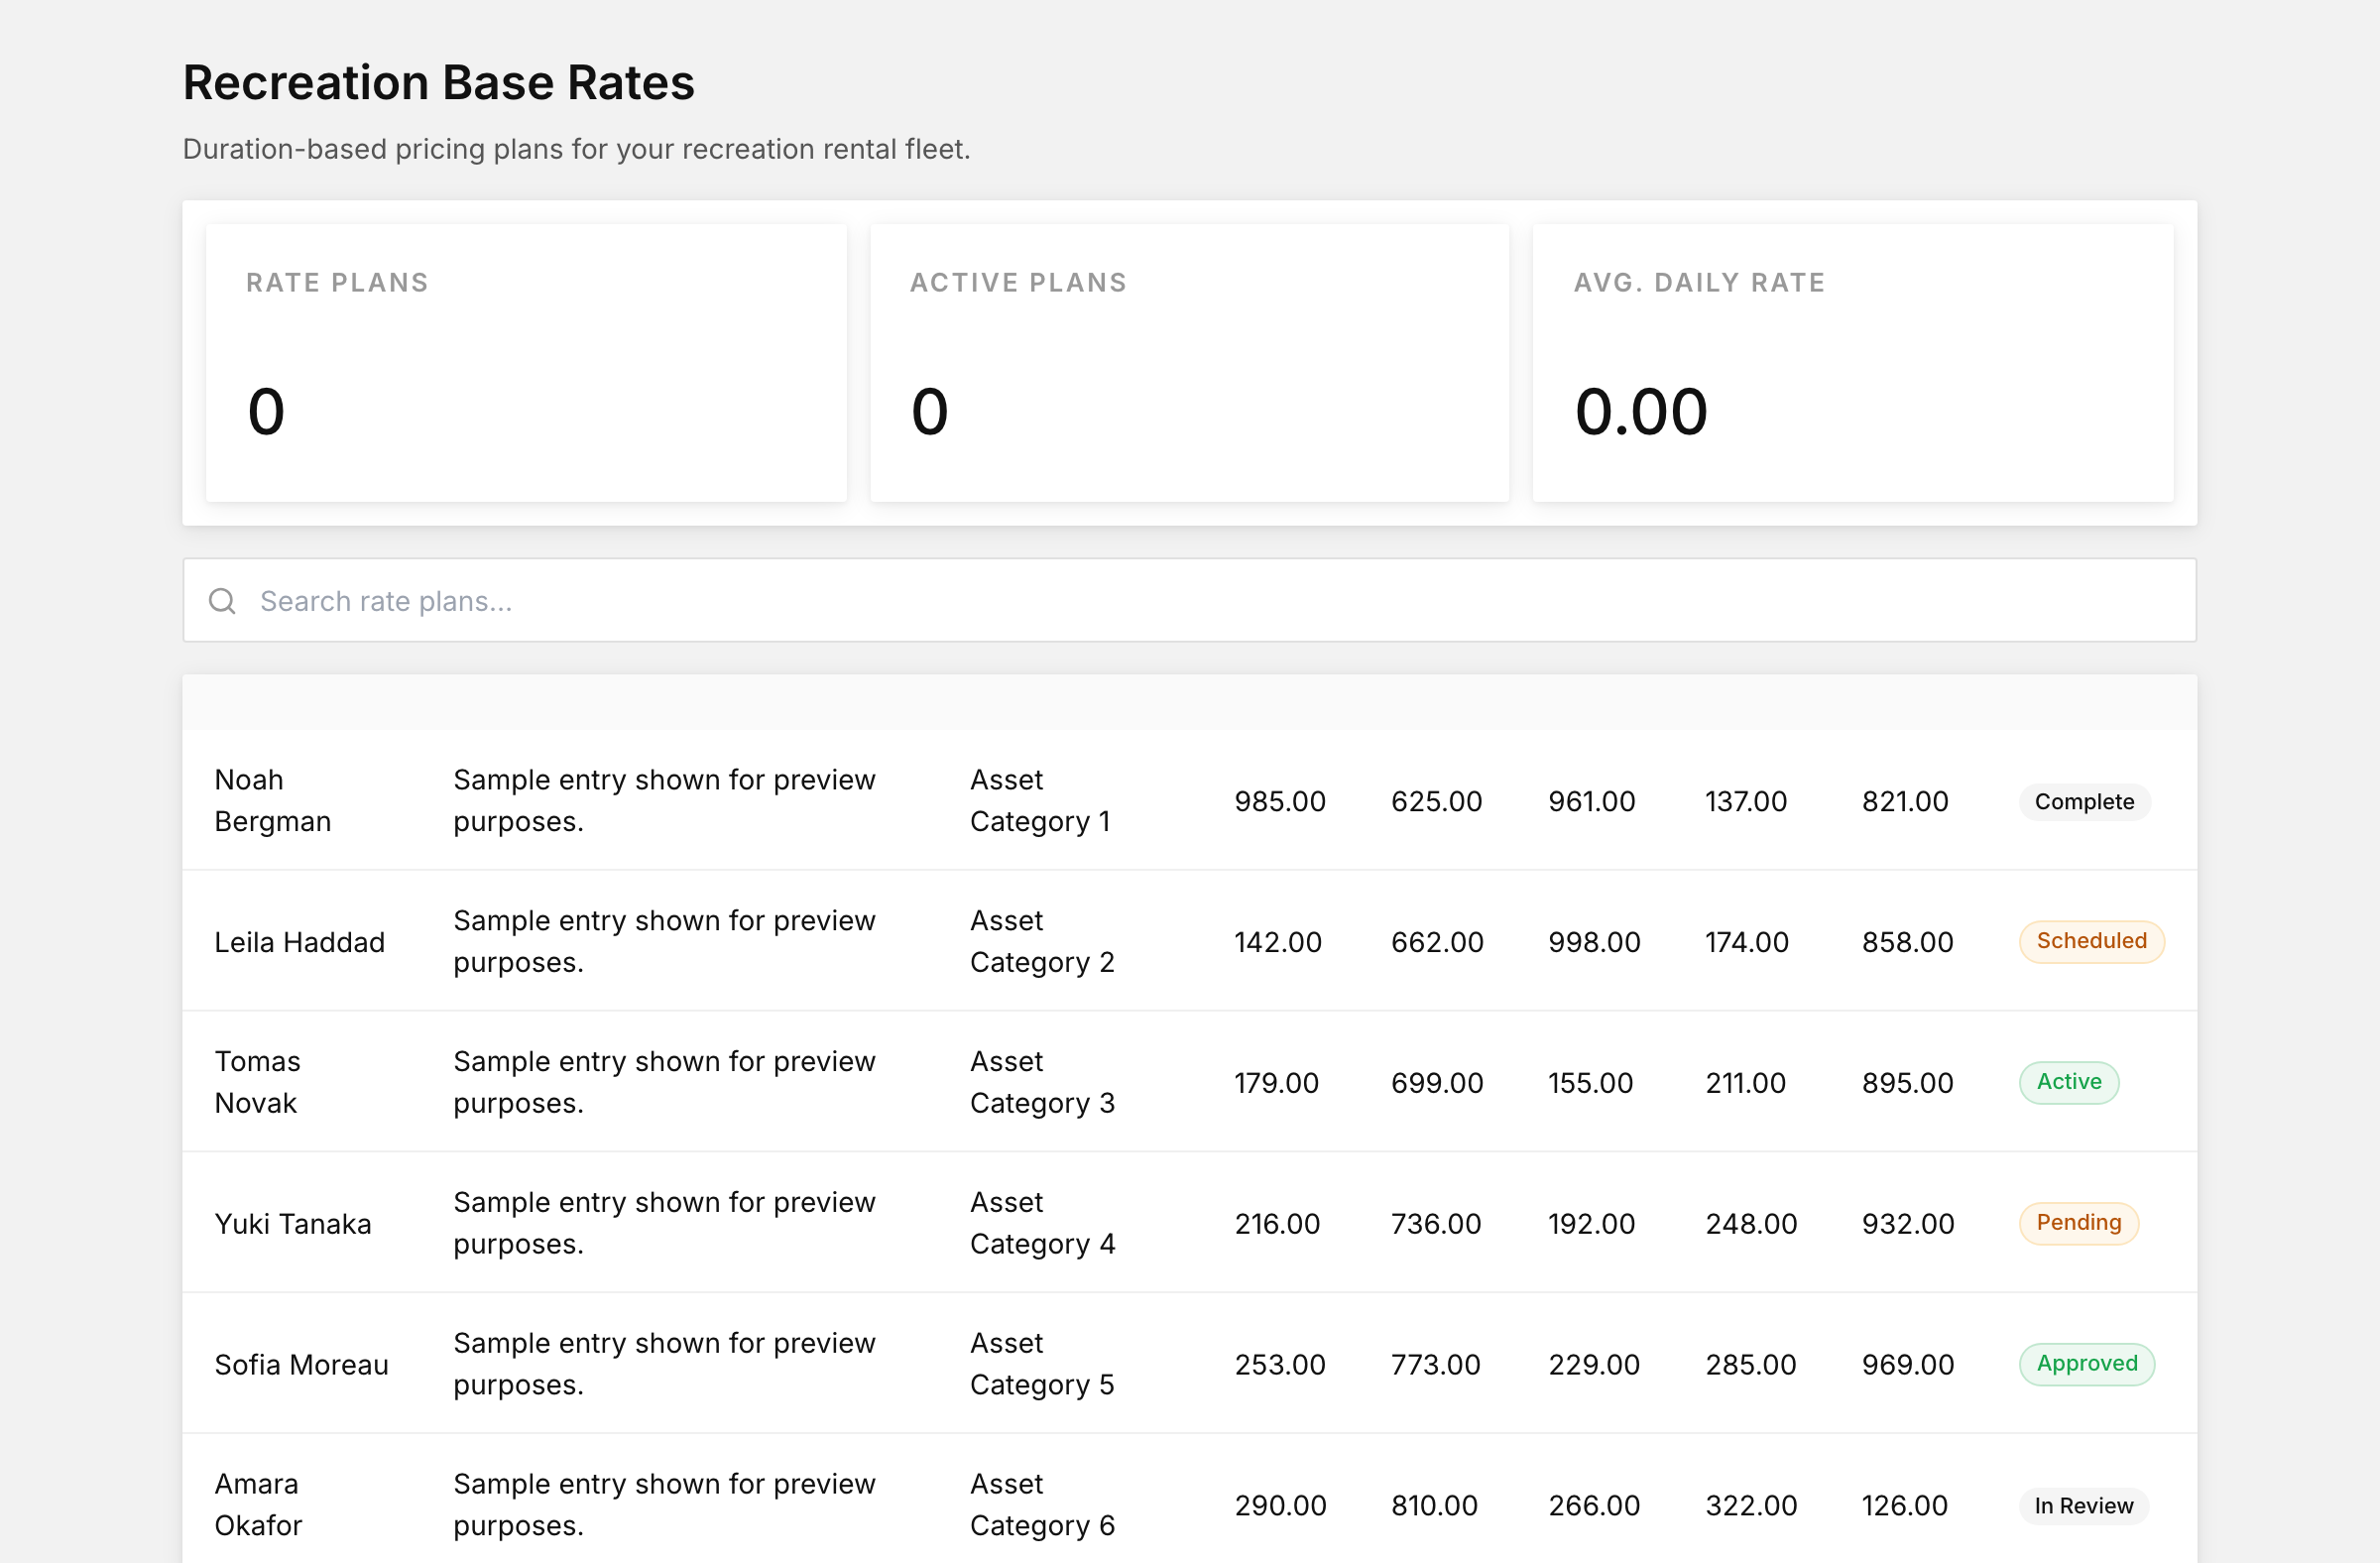Click Asset Category 2 cell
The width and height of the screenshot is (2380, 1563).
coord(1042,942)
